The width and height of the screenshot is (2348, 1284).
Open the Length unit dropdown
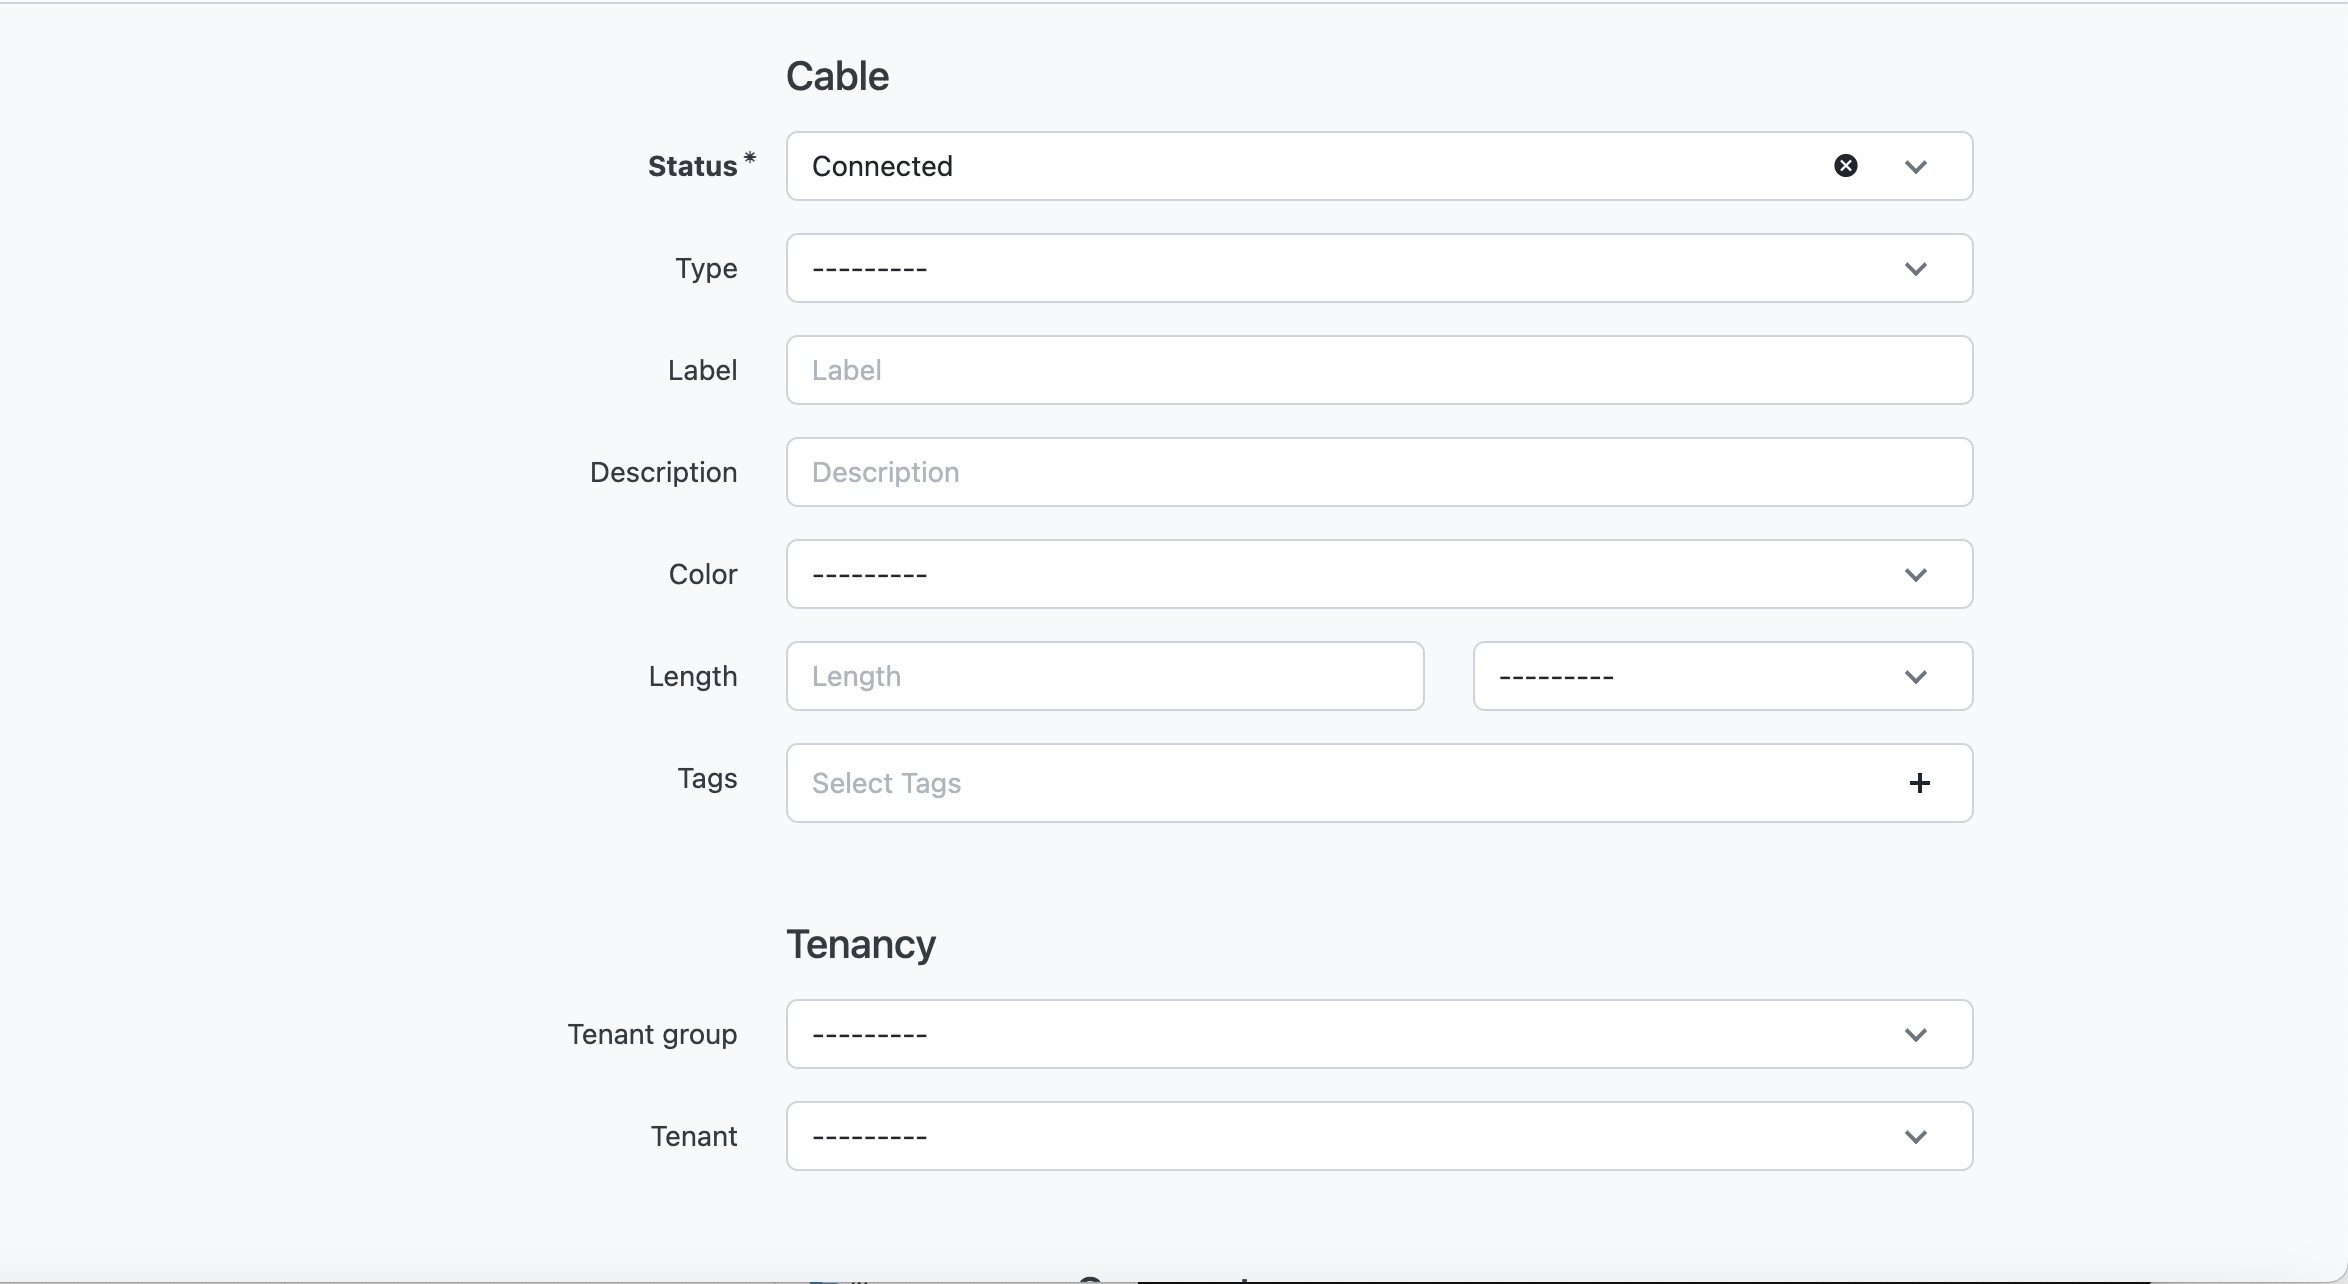click(x=1680, y=676)
